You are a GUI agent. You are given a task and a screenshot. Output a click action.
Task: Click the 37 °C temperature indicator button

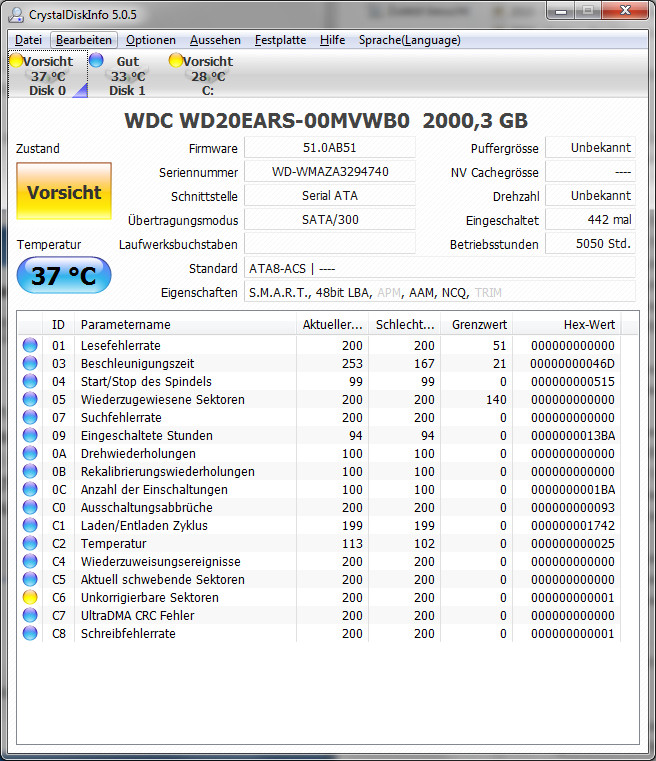(64, 275)
